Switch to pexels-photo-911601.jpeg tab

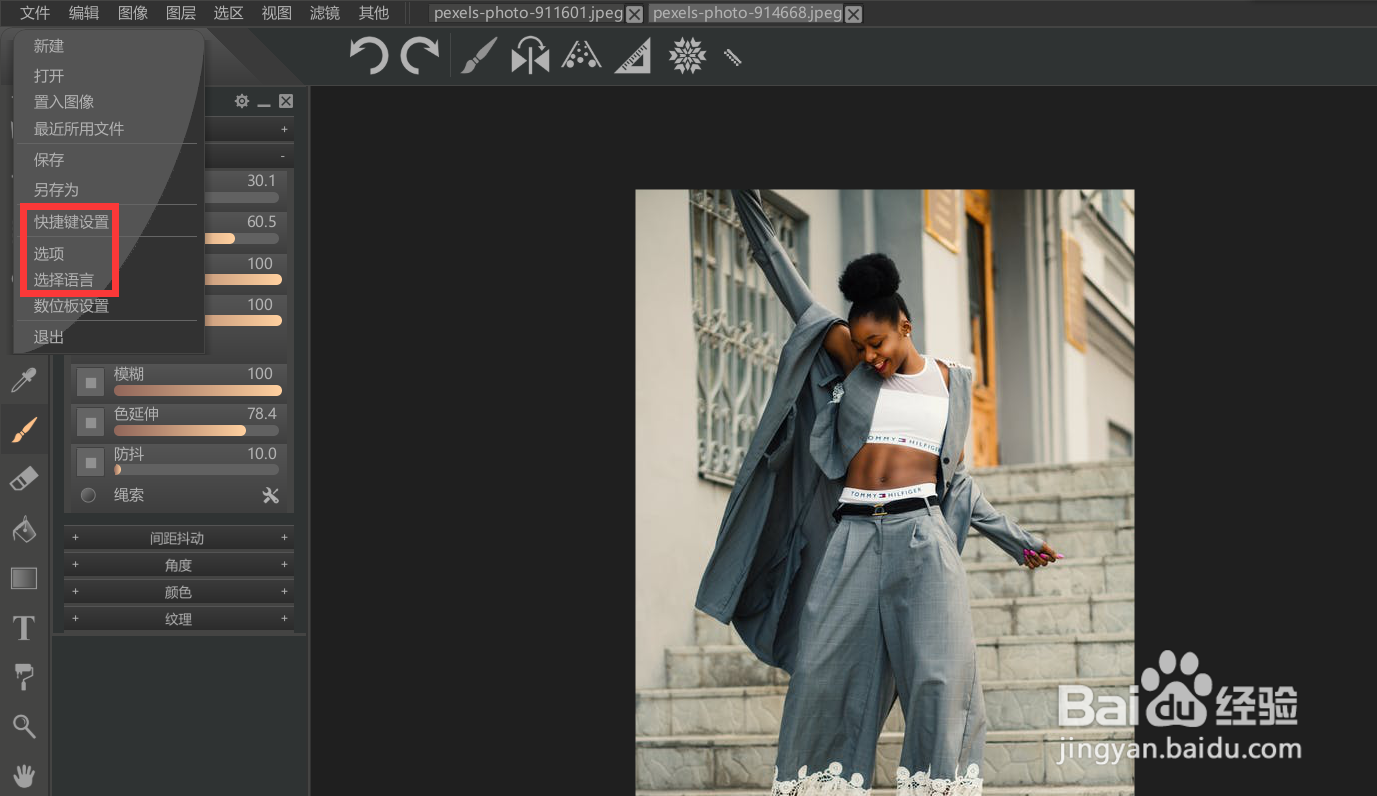click(x=528, y=14)
